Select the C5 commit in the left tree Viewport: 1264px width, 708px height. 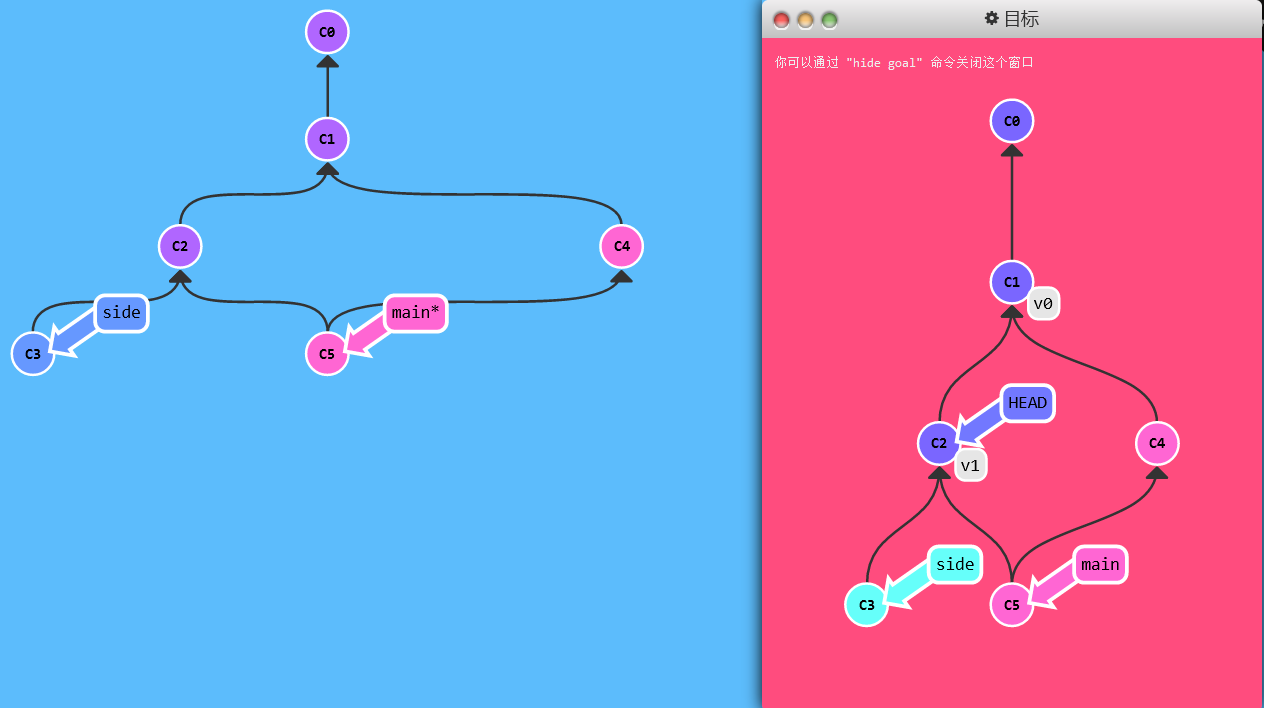click(x=327, y=354)
